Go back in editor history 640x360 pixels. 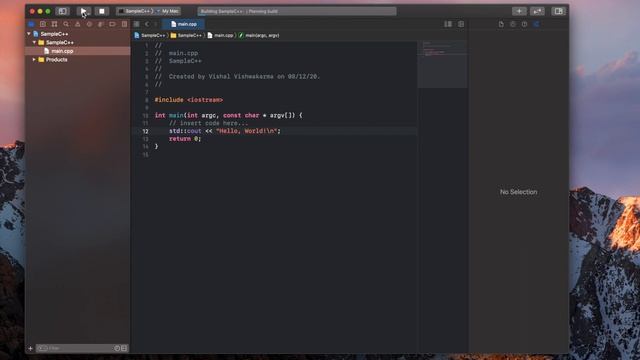coord(147,24)
